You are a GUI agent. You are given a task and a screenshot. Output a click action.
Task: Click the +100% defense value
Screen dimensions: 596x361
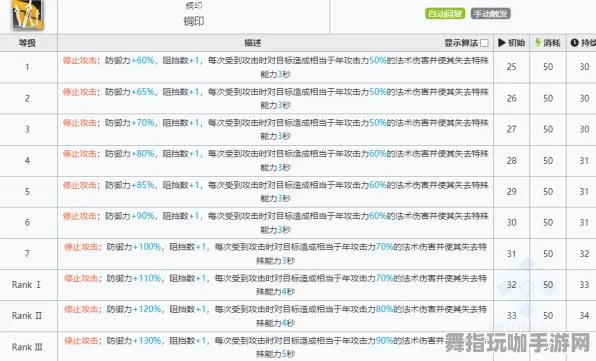pyautogui.click(x=147, y=247)
